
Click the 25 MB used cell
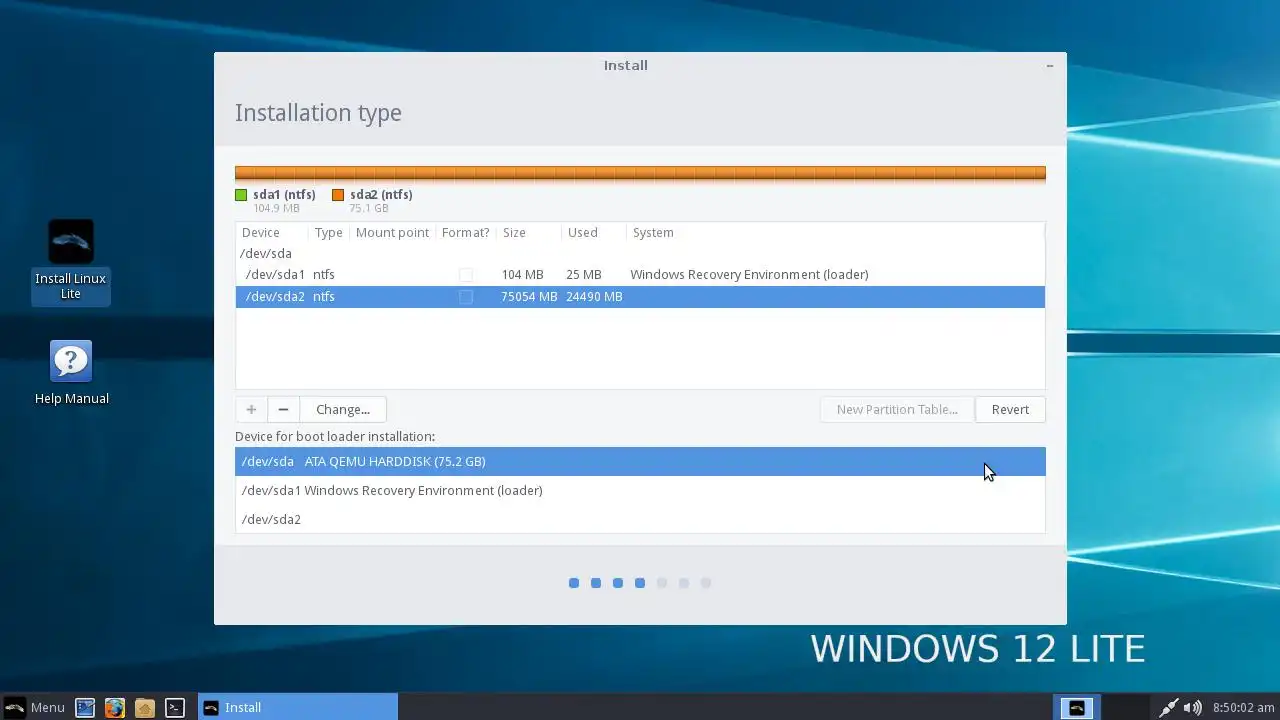click(584, 274)
